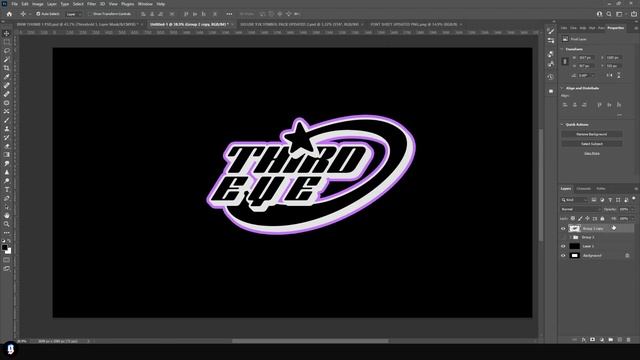Open the Auto-Select Layer dropdown
This screenshot has height=360, width=640.
(74, 14)
